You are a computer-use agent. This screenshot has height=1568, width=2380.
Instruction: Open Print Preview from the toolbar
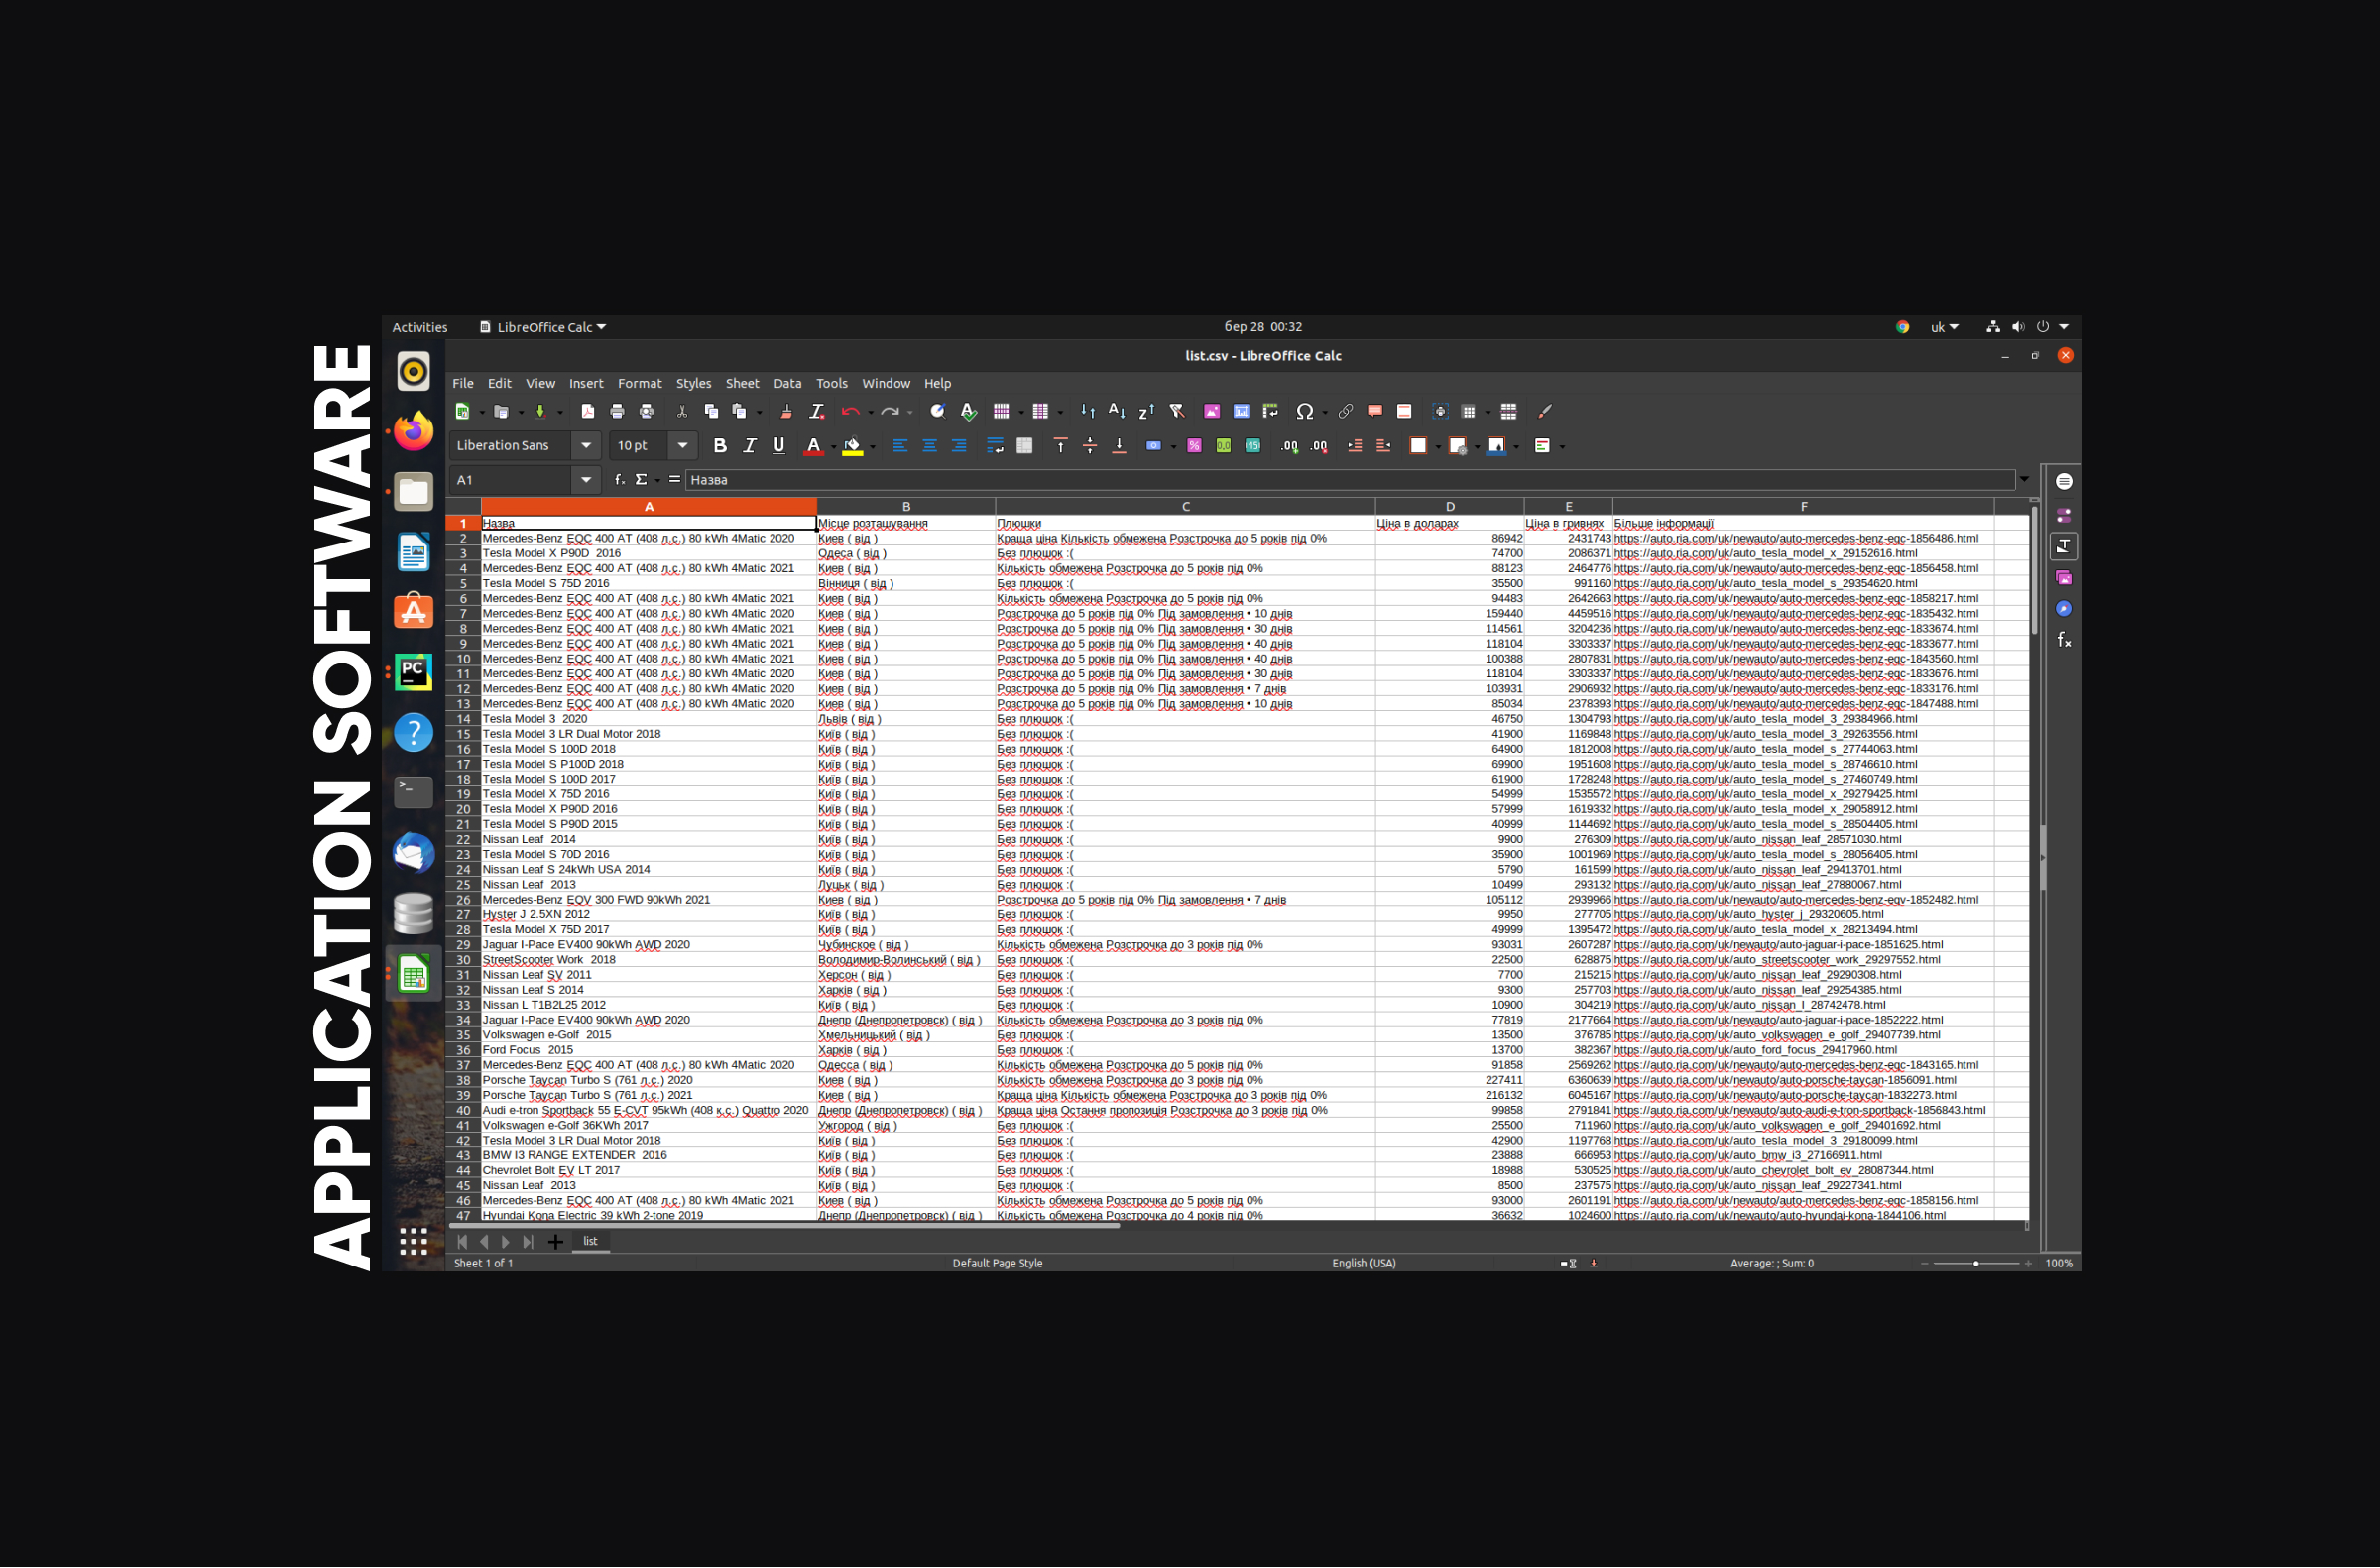pyautogui.click(x=646, y=411)
